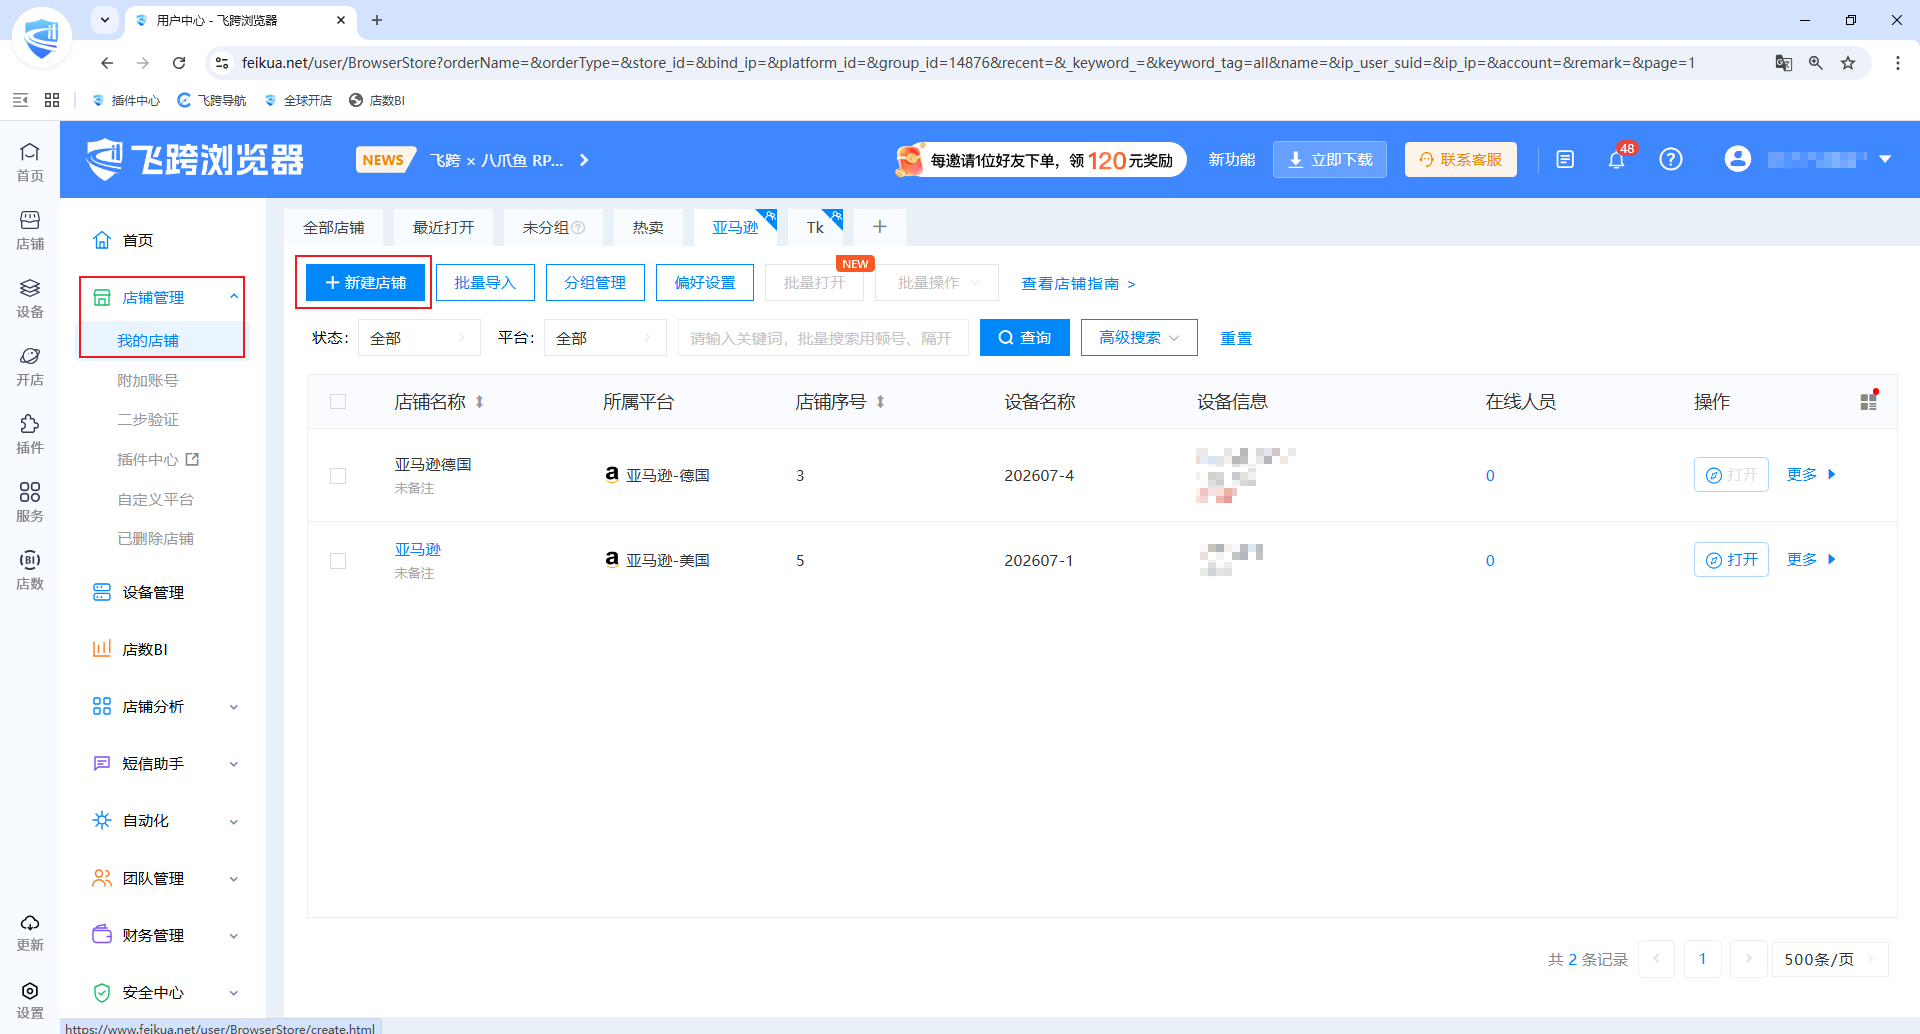Image resolution: width=1920 pixels, height=1034 pixels.
Task: Open the 亚马逊-美国 store with 打开
Action: pyautogui.click(x=1731, y=560)
